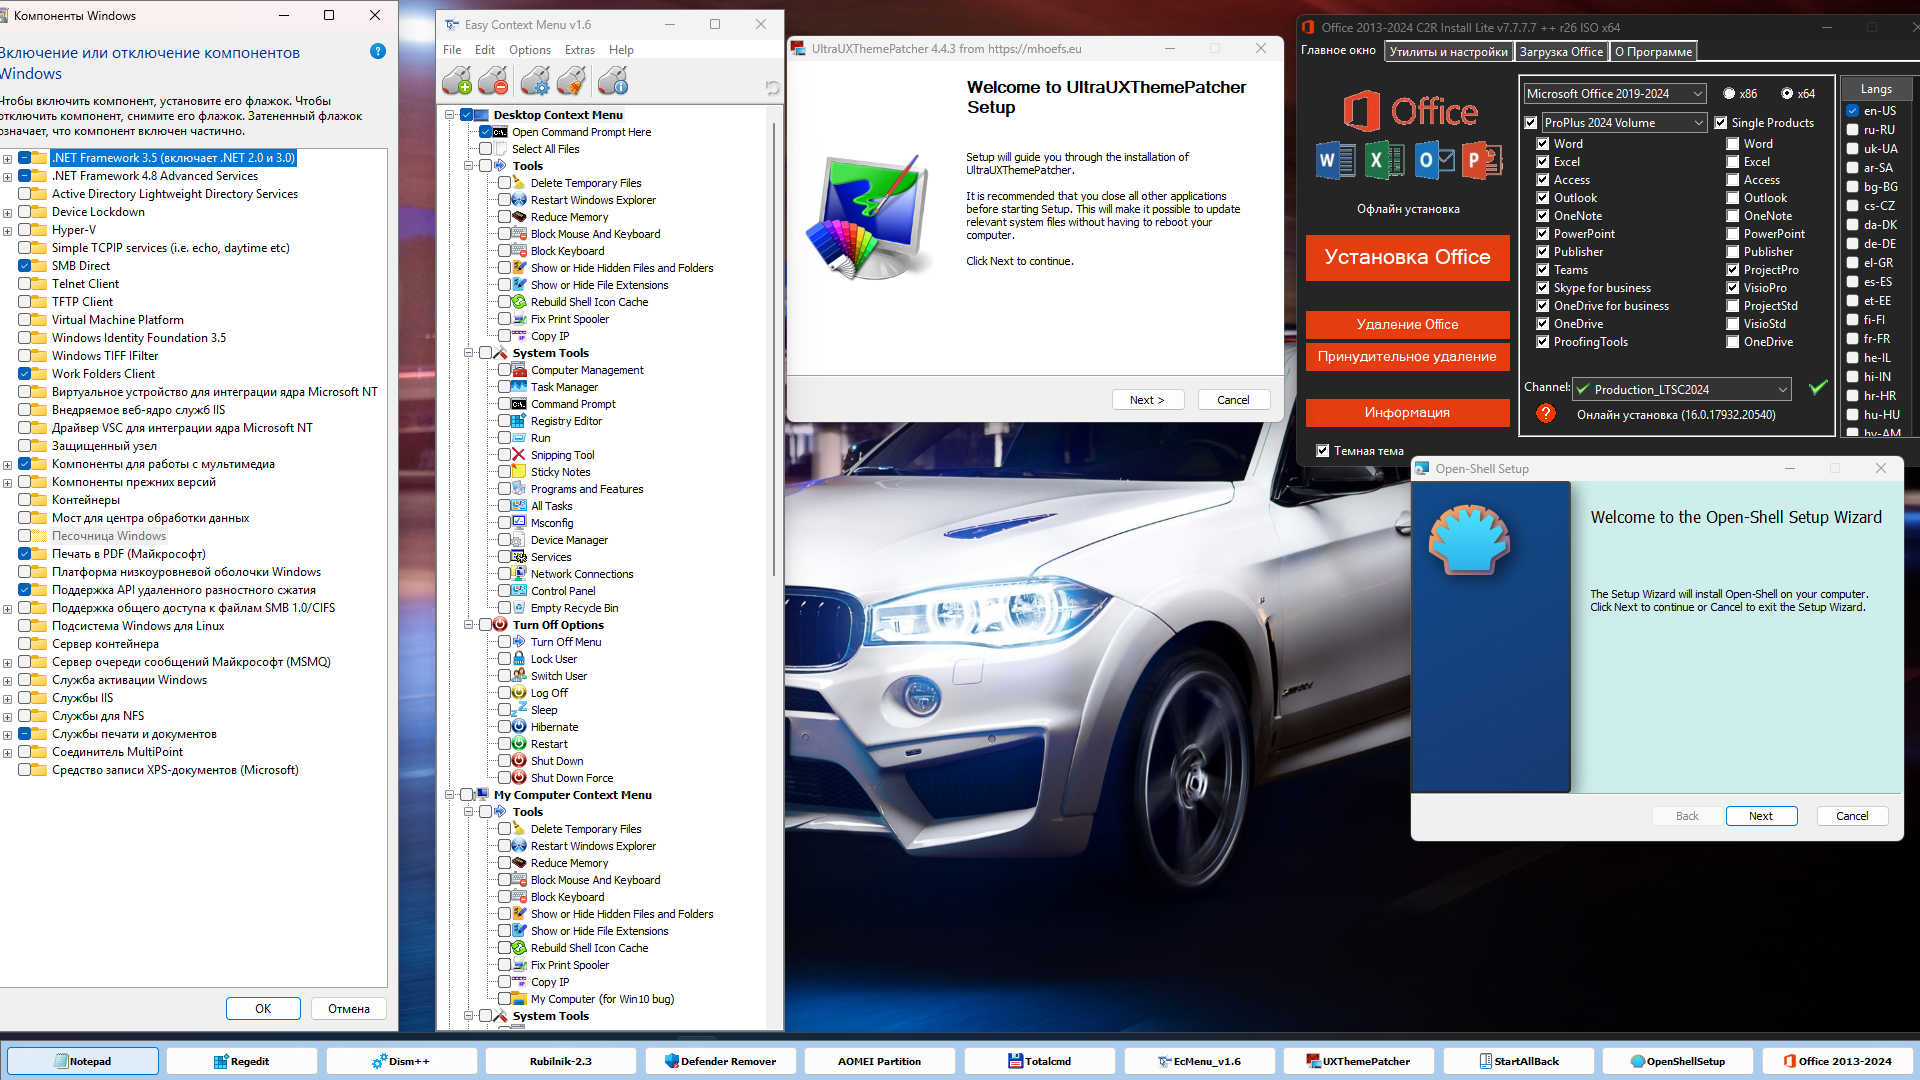The height and width of the screenshot is (1080, 1920).
Task: Open the List Editor mouse-with-gear icon
Action: pos(536,81)
